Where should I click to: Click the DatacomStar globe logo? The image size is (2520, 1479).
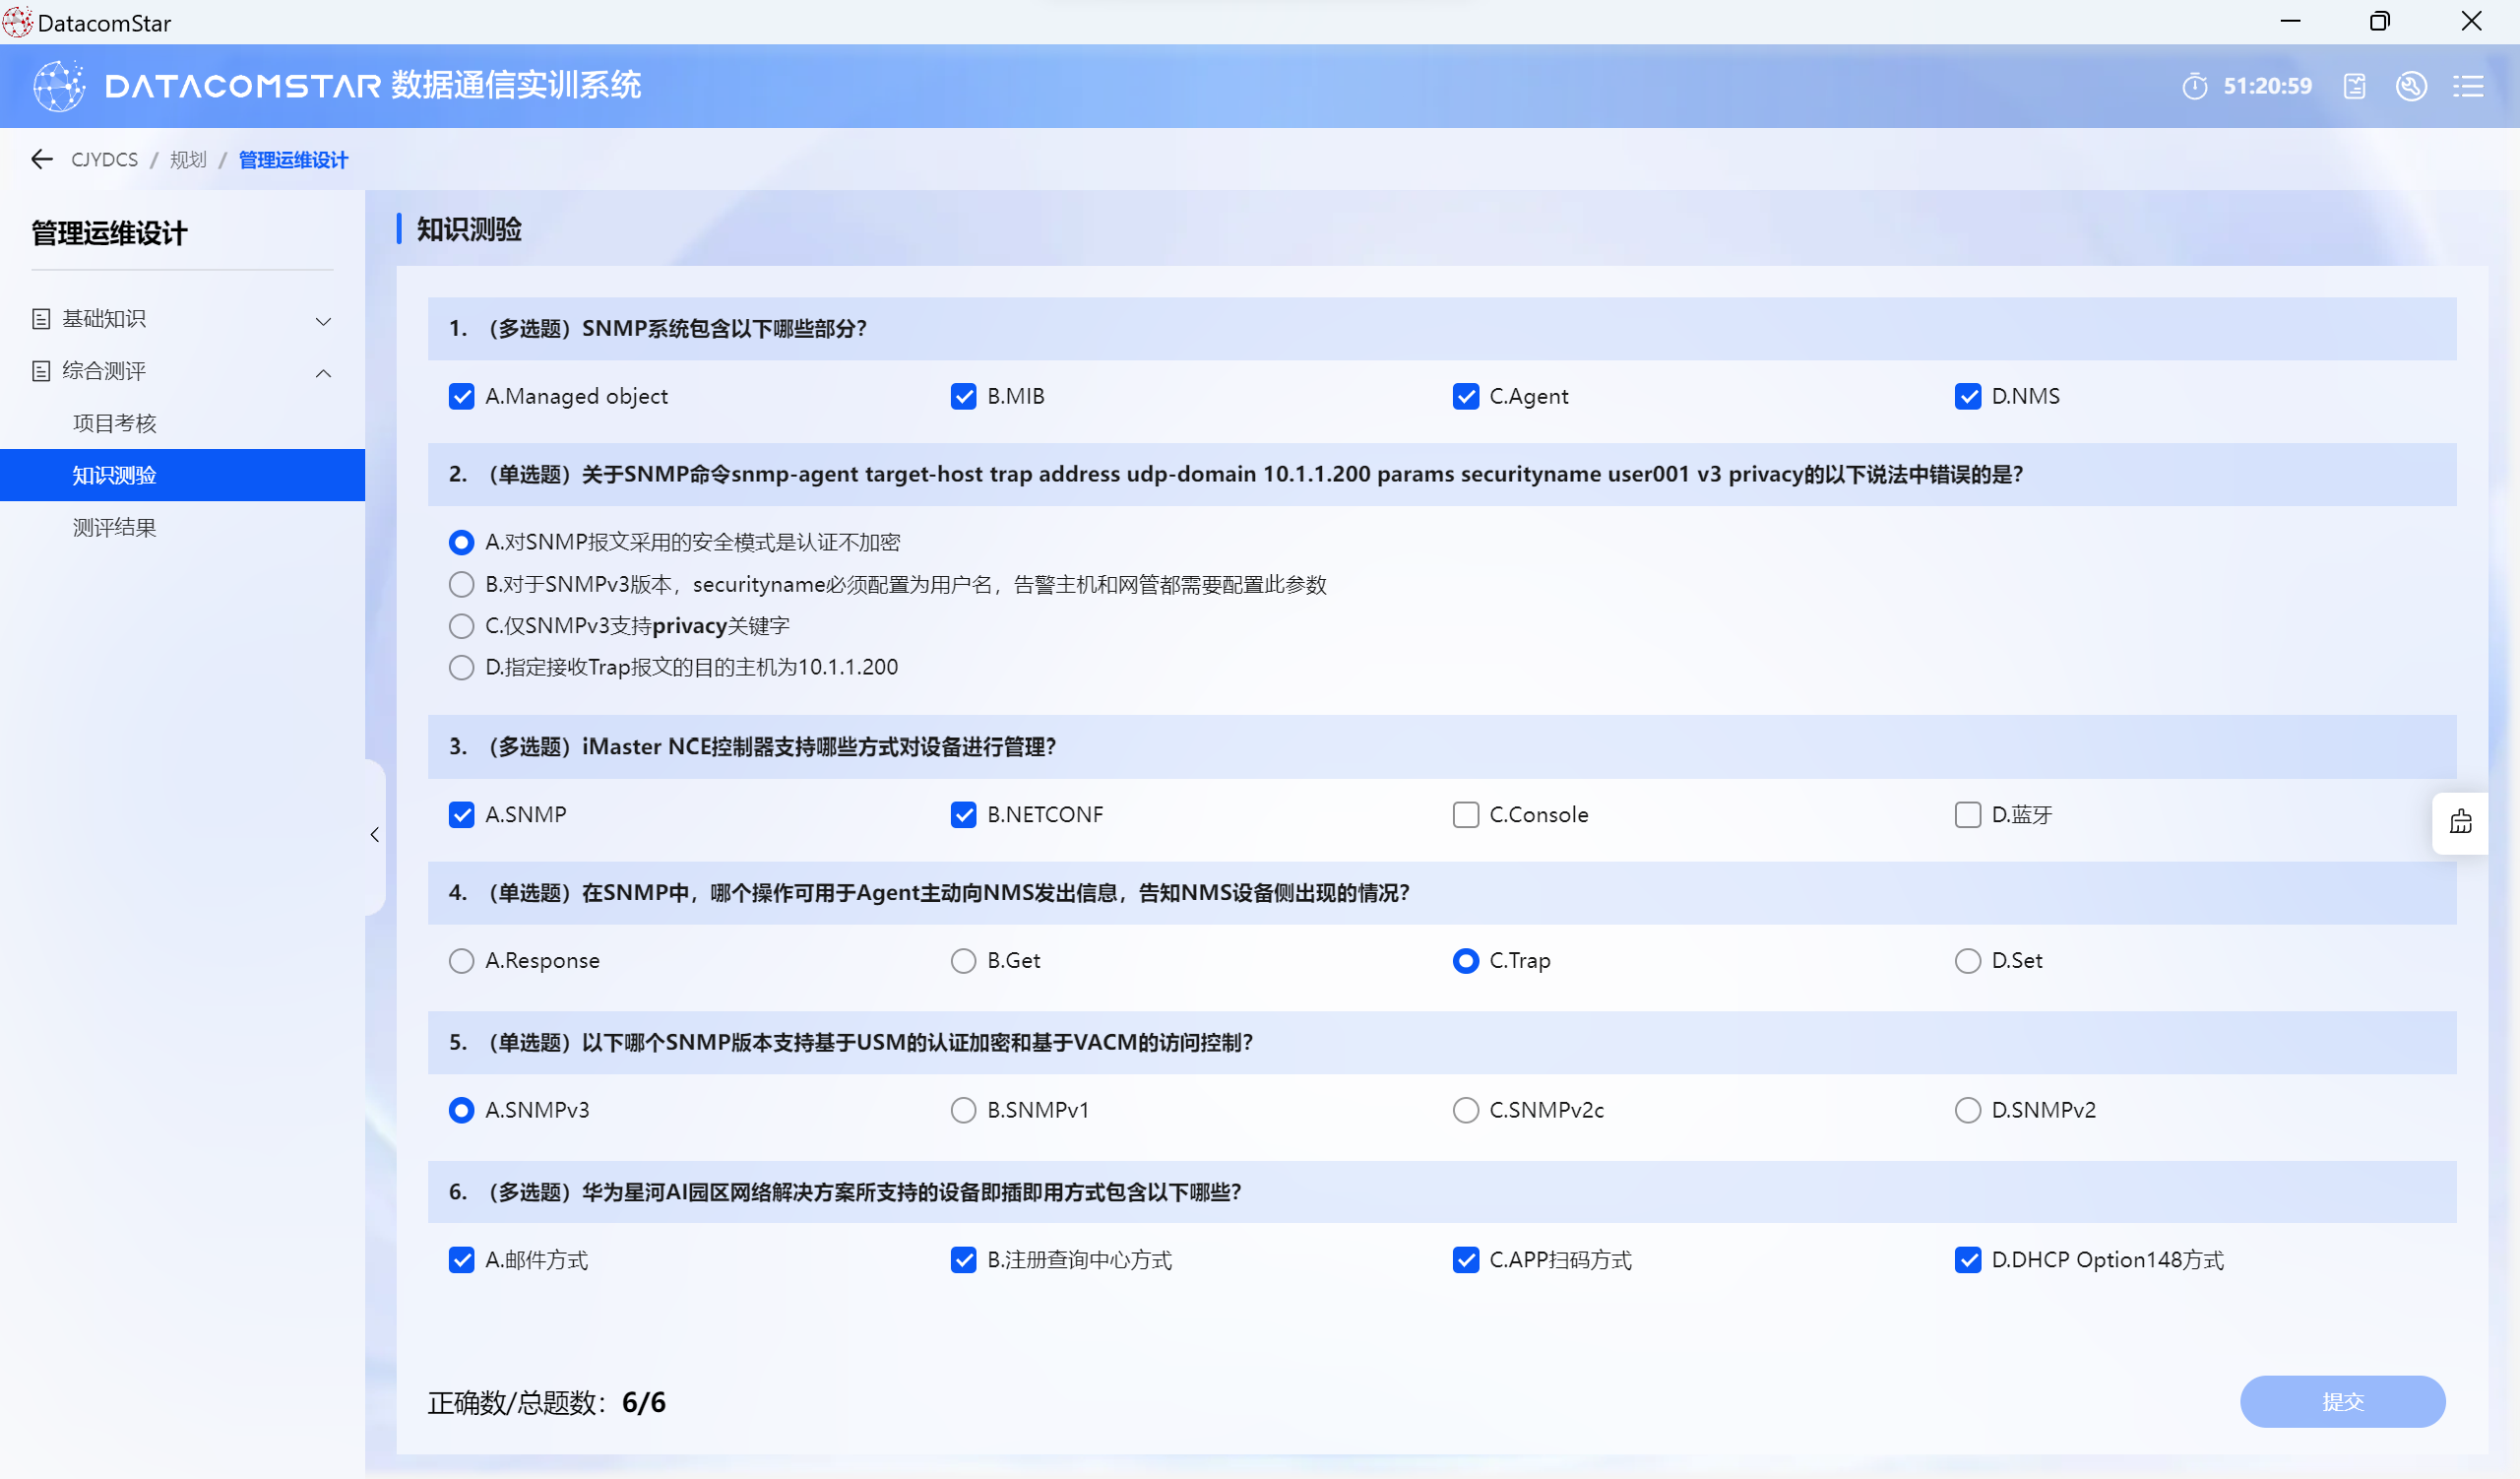[x=59, y=86]
